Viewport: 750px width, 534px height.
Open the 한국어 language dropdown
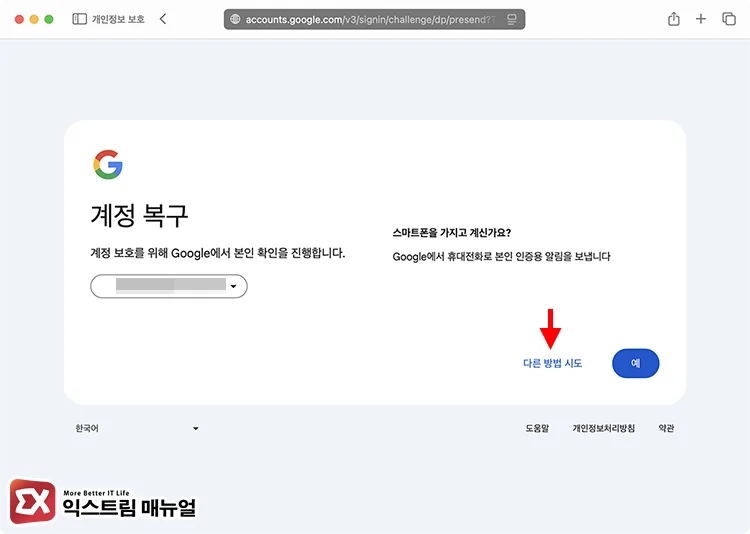click(137, 428)
